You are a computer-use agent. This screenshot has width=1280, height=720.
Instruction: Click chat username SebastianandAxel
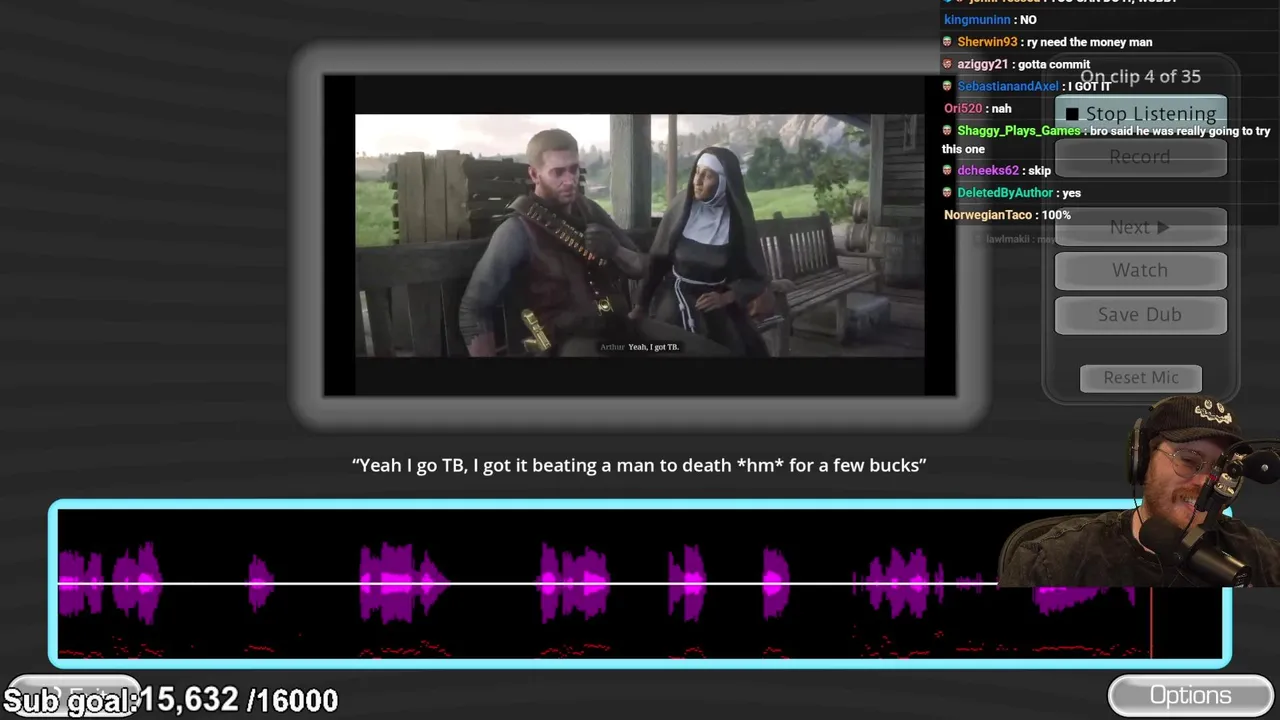[x=1007, y=86]
